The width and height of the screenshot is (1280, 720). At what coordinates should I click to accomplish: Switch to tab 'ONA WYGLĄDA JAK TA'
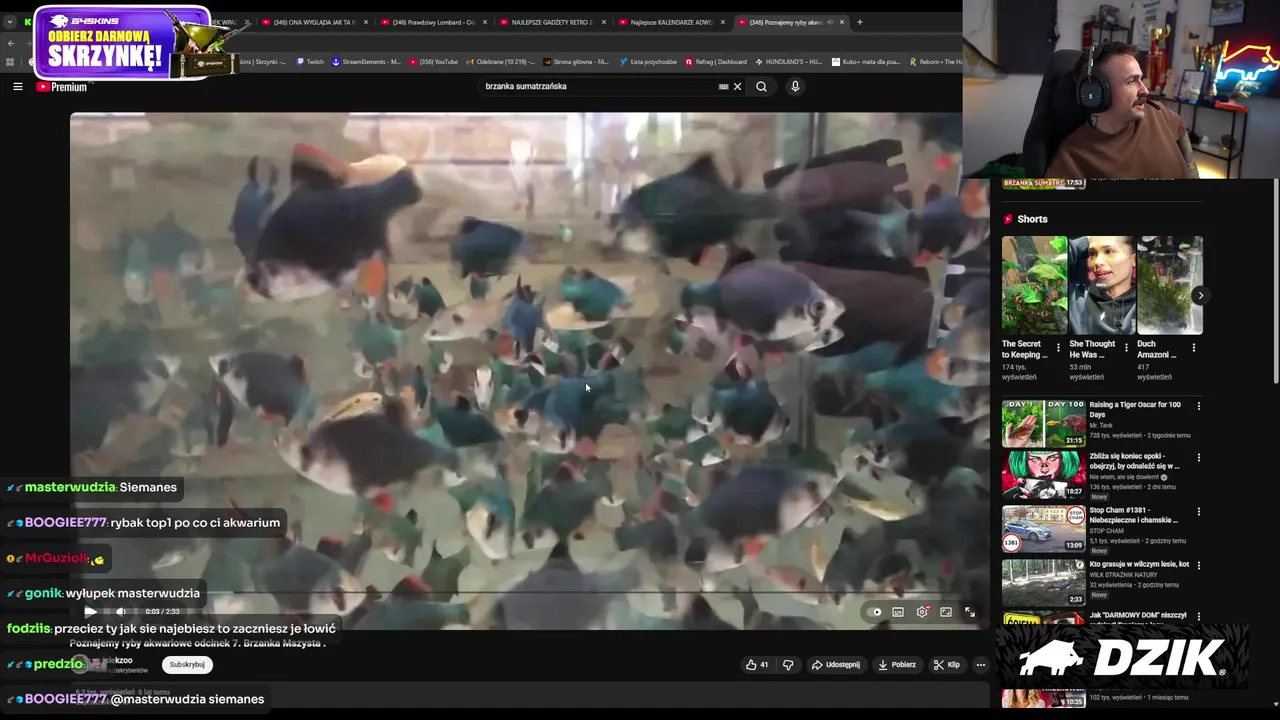(x=315, y=22)
